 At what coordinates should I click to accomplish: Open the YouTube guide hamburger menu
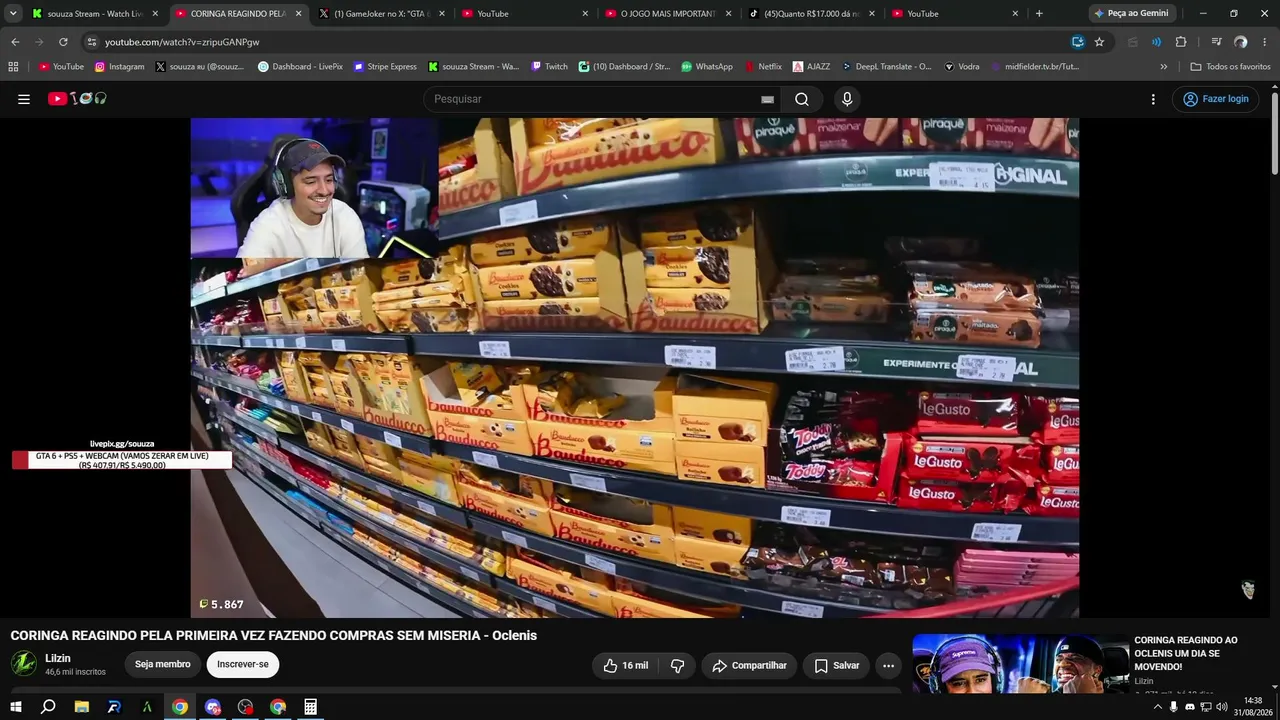click(x=24, y=99)
